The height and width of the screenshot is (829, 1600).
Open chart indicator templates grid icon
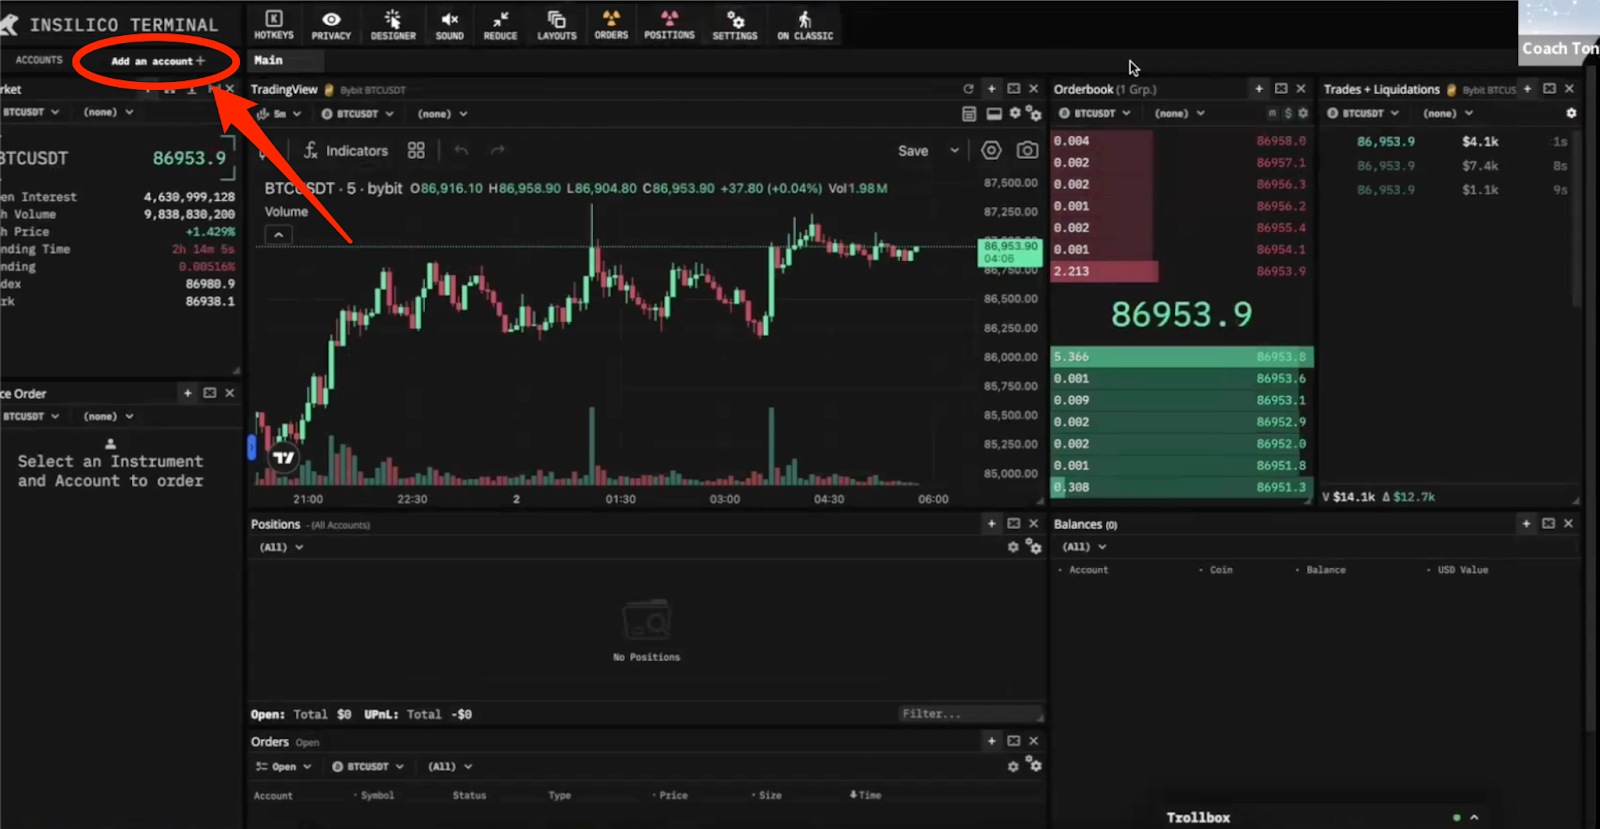click(x=416, y=150)
